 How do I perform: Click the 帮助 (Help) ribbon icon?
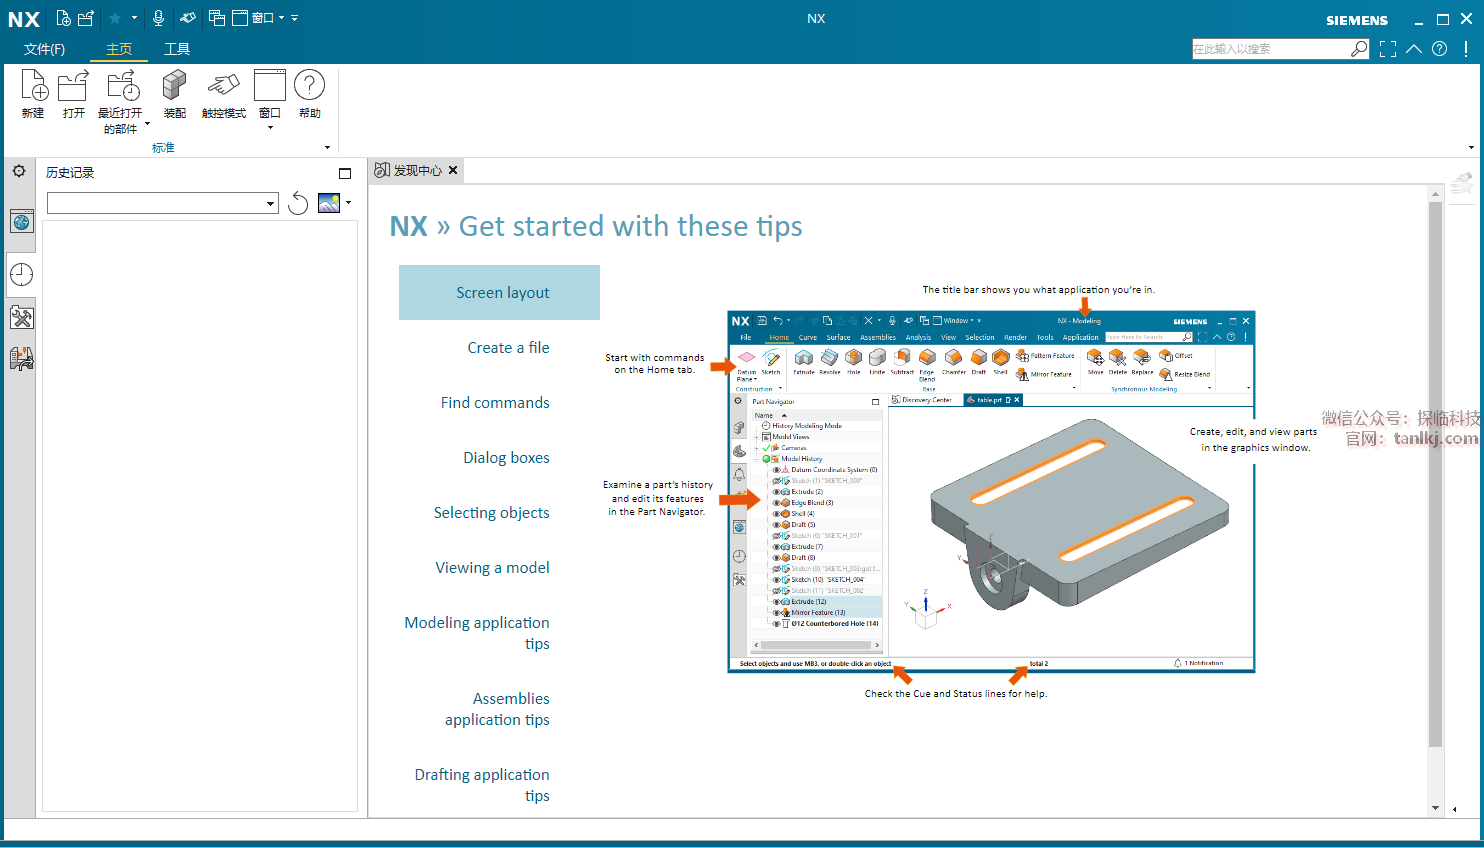pos(310,87)
